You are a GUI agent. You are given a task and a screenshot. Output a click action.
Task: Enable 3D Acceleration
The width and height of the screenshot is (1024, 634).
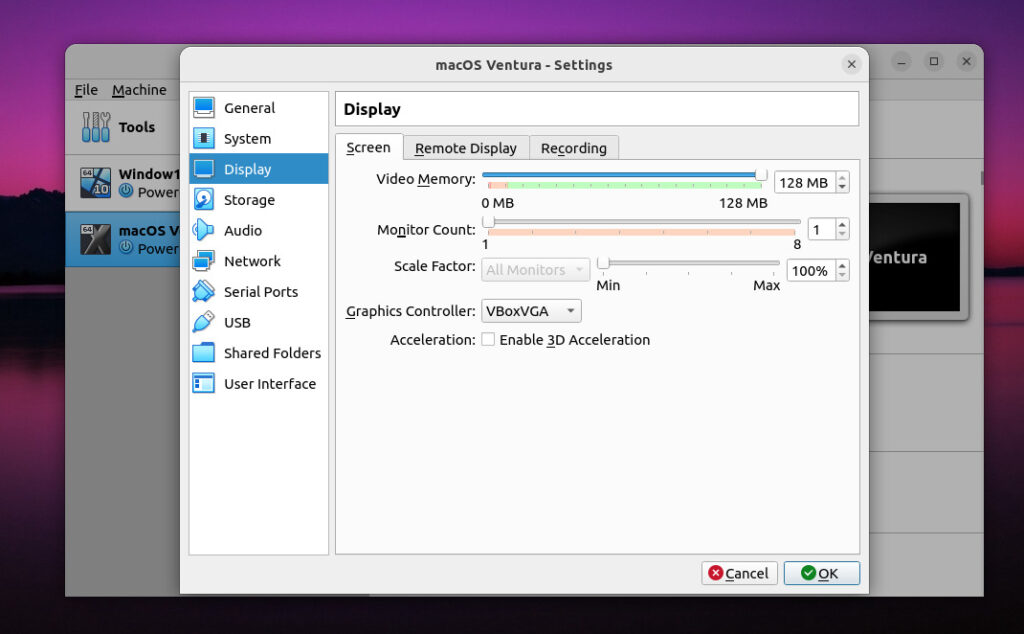[488, 340]
